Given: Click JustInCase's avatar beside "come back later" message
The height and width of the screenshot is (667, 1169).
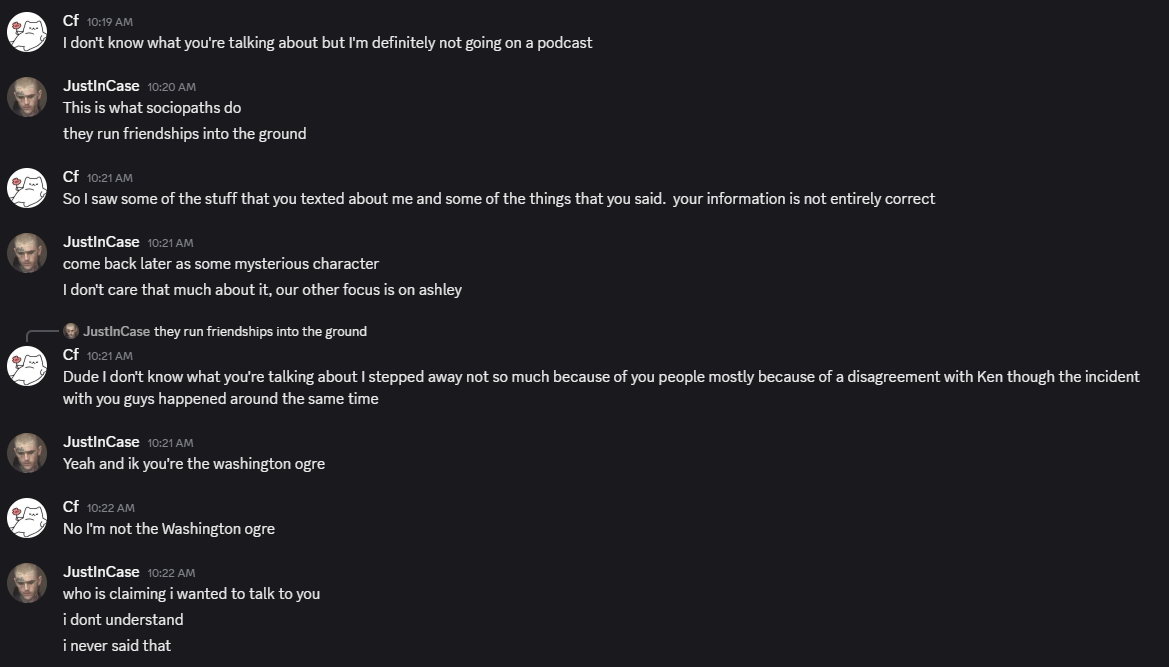Looking at the screenshot, I should (27, 253).
